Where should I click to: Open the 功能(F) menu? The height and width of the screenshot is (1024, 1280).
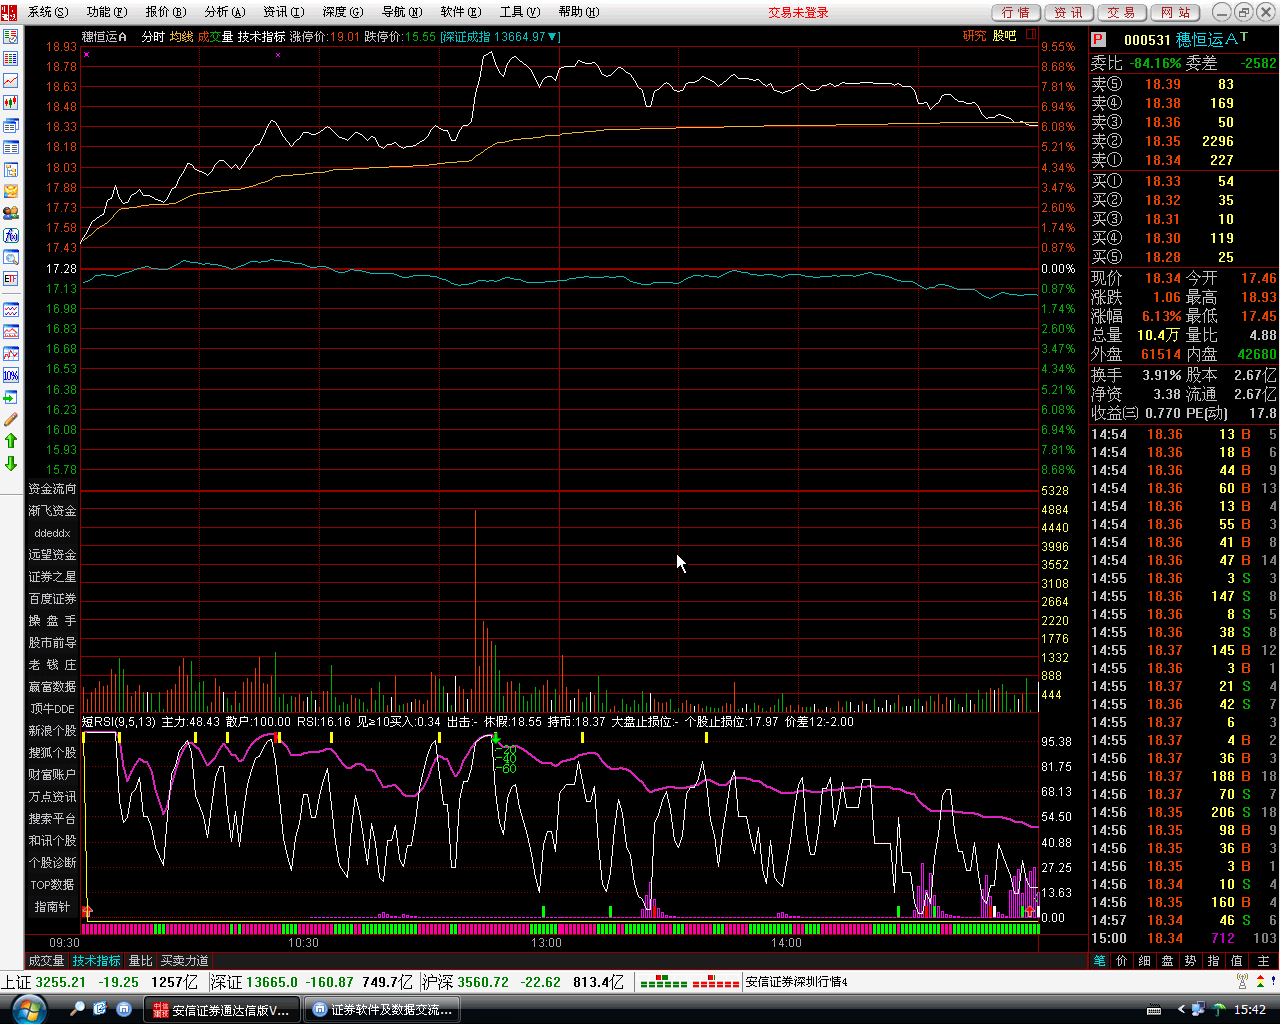pyautogui.click(x=106, y=12)
